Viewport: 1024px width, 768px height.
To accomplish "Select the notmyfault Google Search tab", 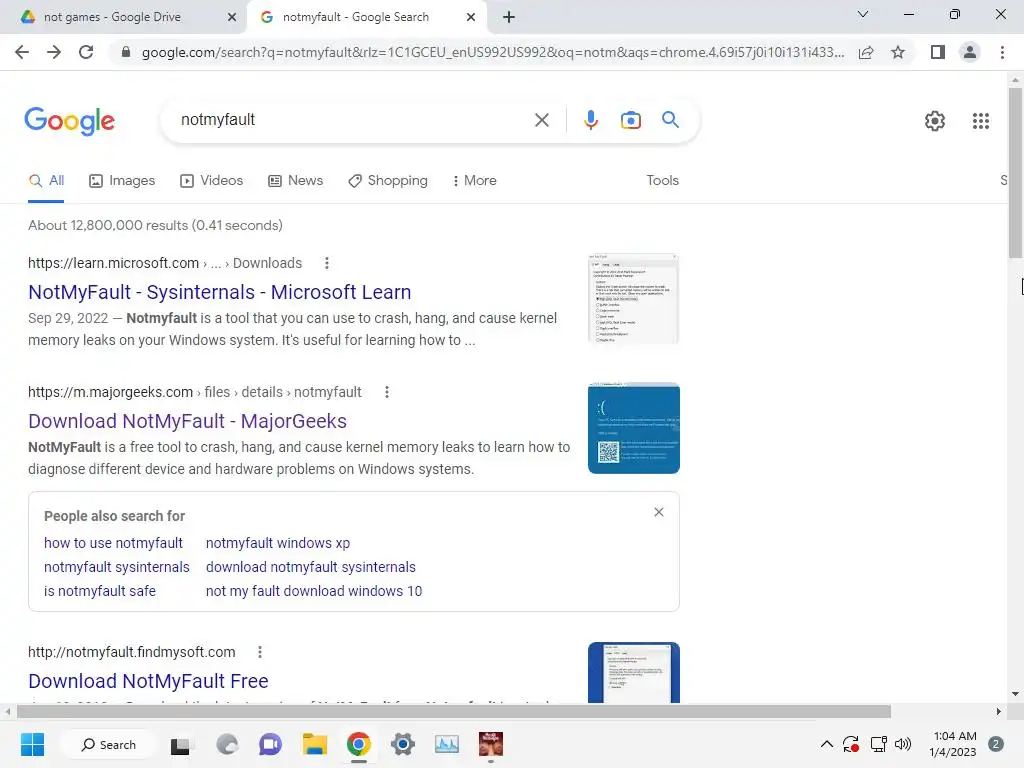I will 355,17.
